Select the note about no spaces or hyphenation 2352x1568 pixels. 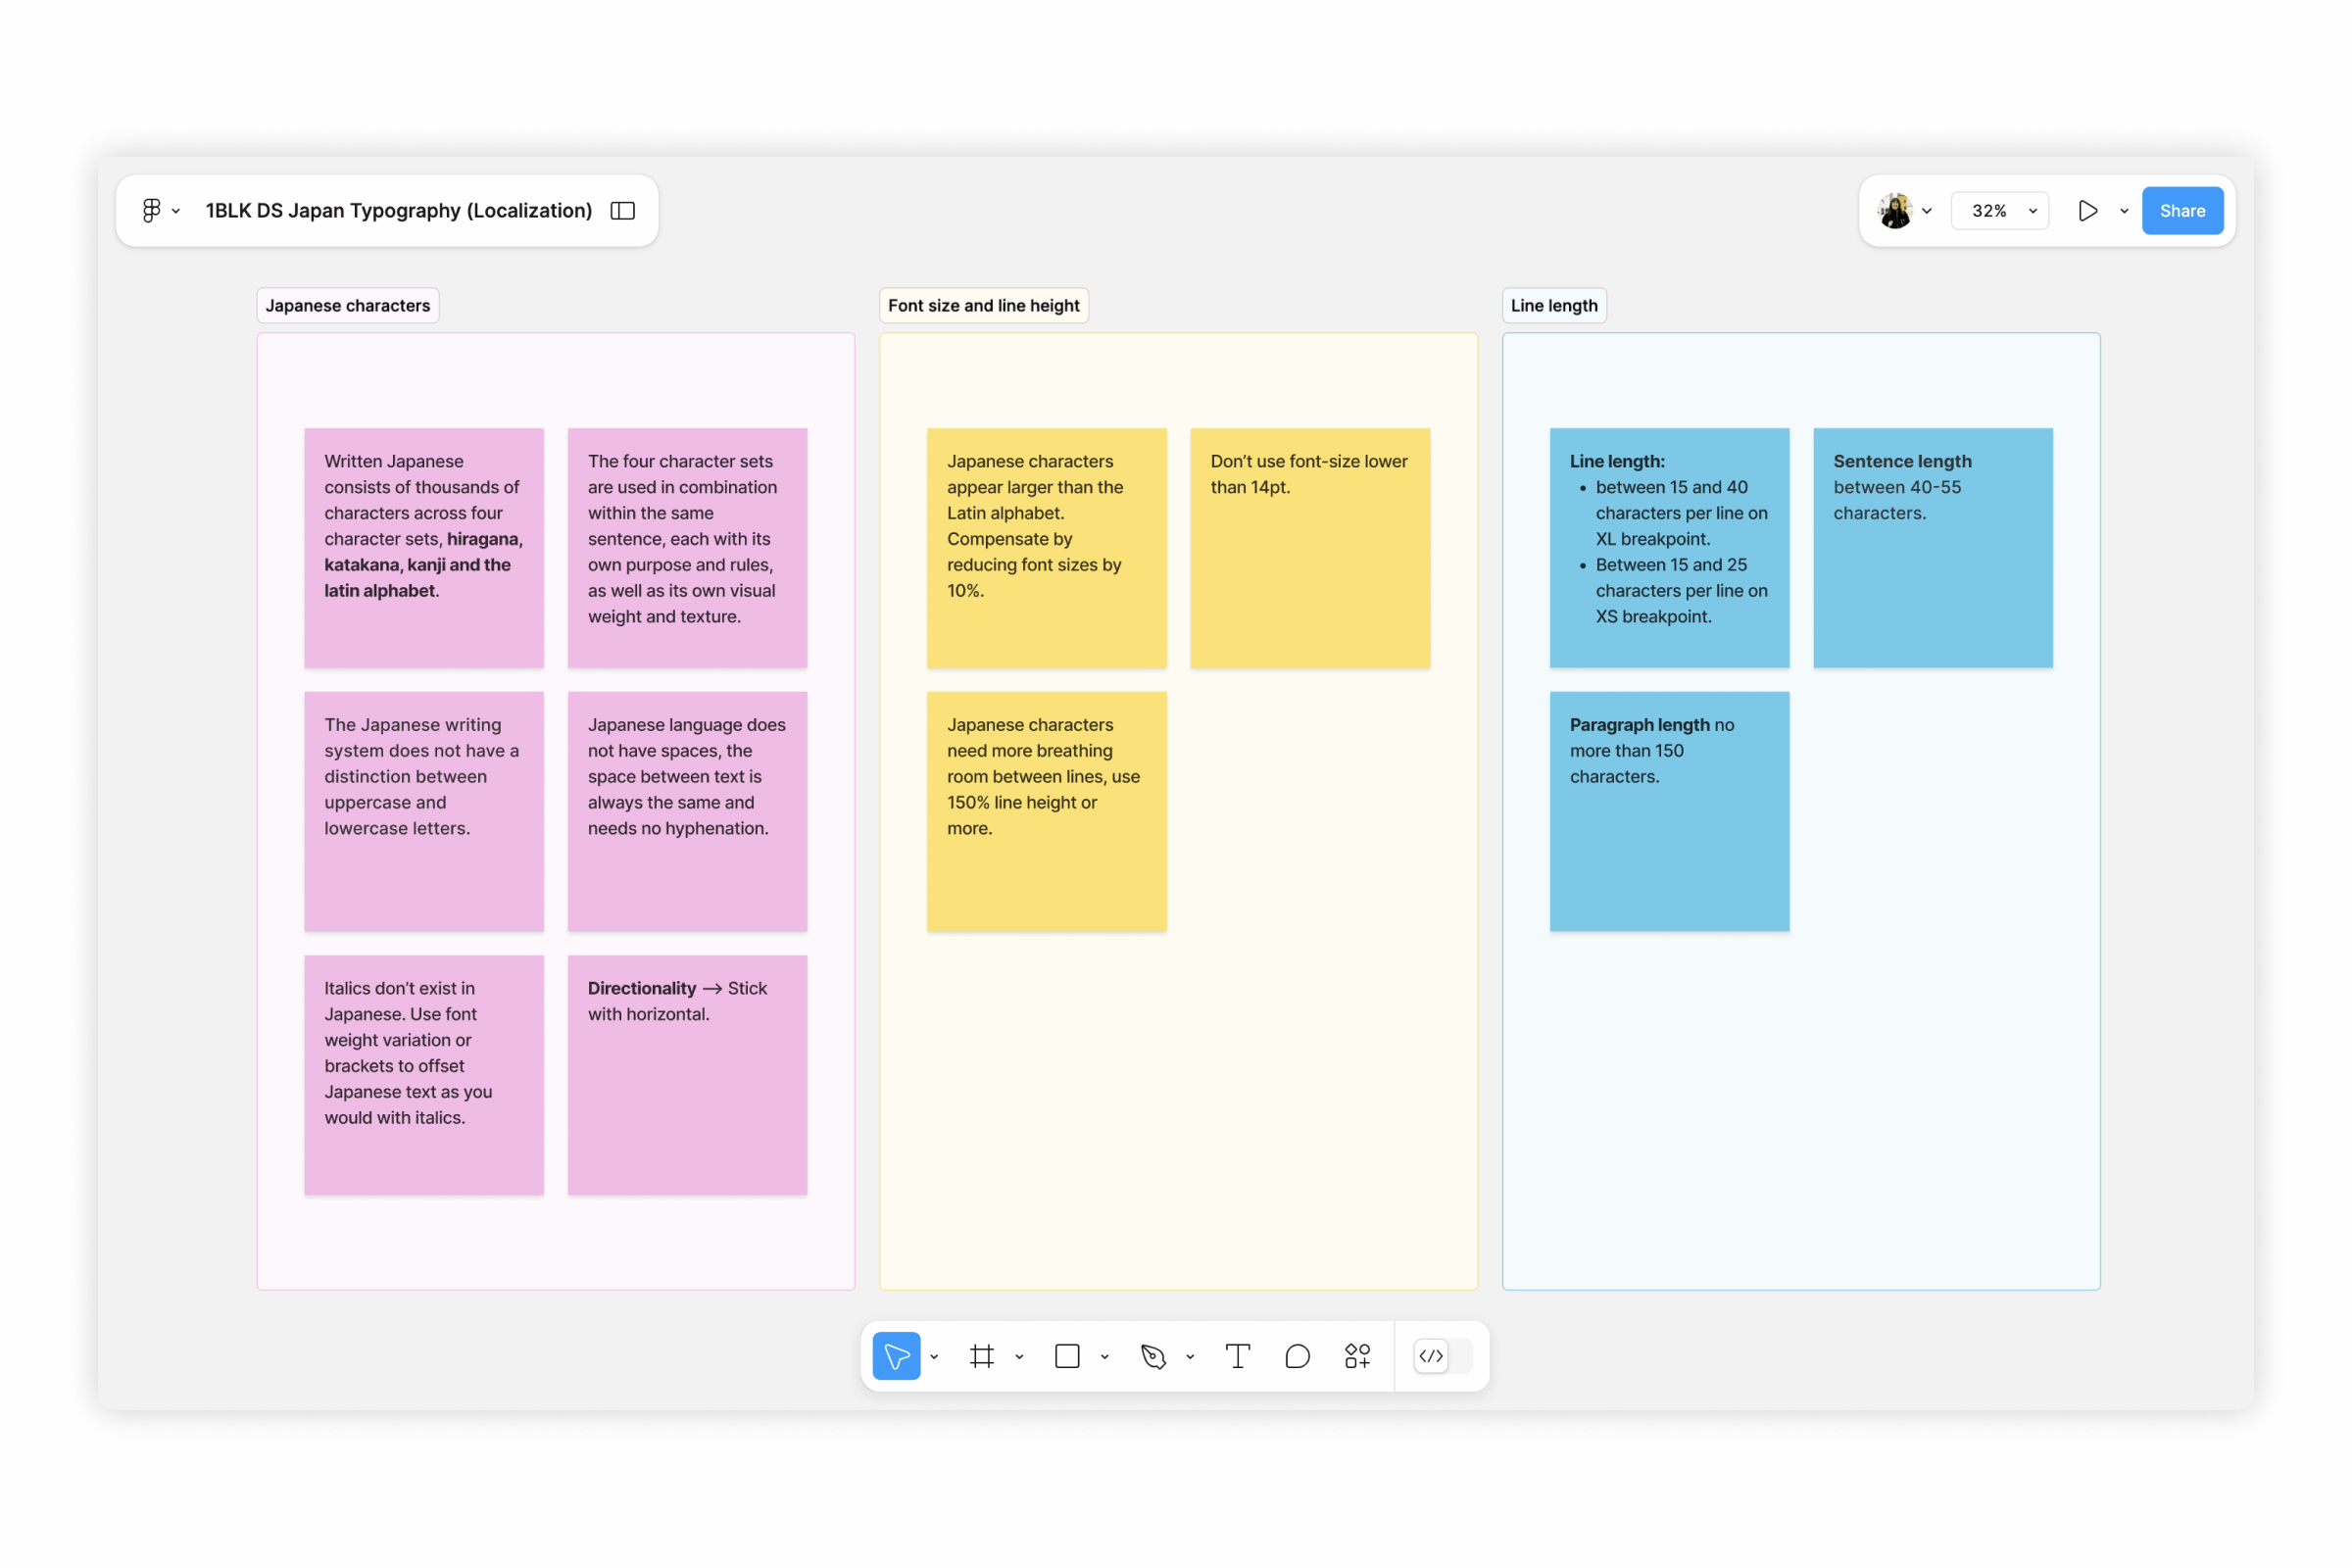688,811
